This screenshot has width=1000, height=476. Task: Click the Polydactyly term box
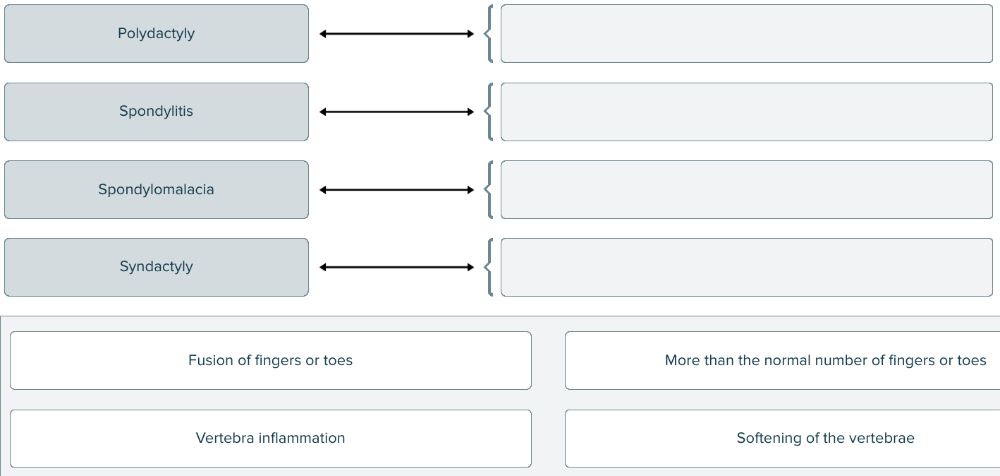coord(156,34)
